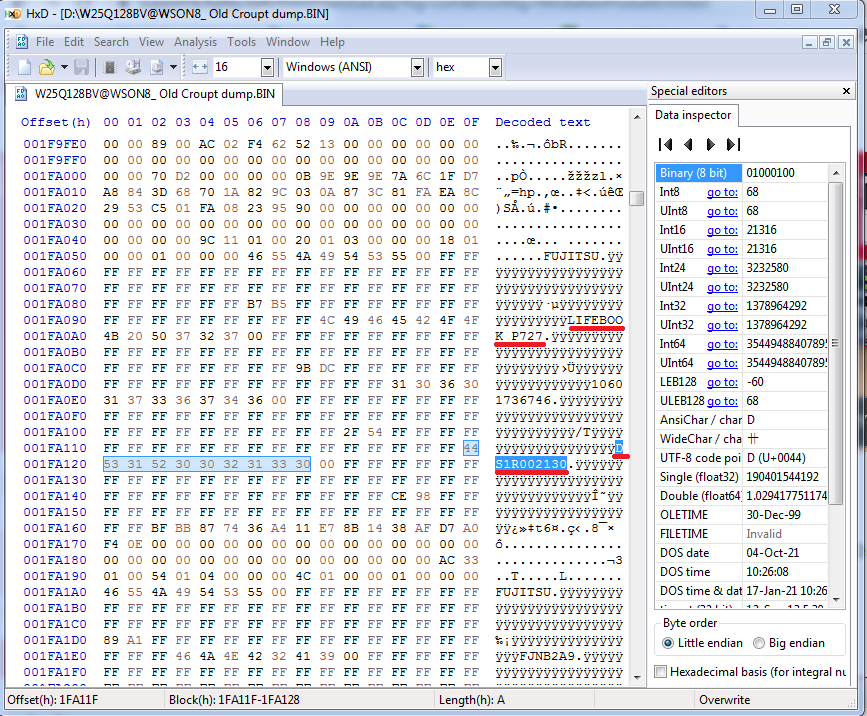
Task: Click decoded text FUJITSU at row 001FA050
Action: [572, 257]
